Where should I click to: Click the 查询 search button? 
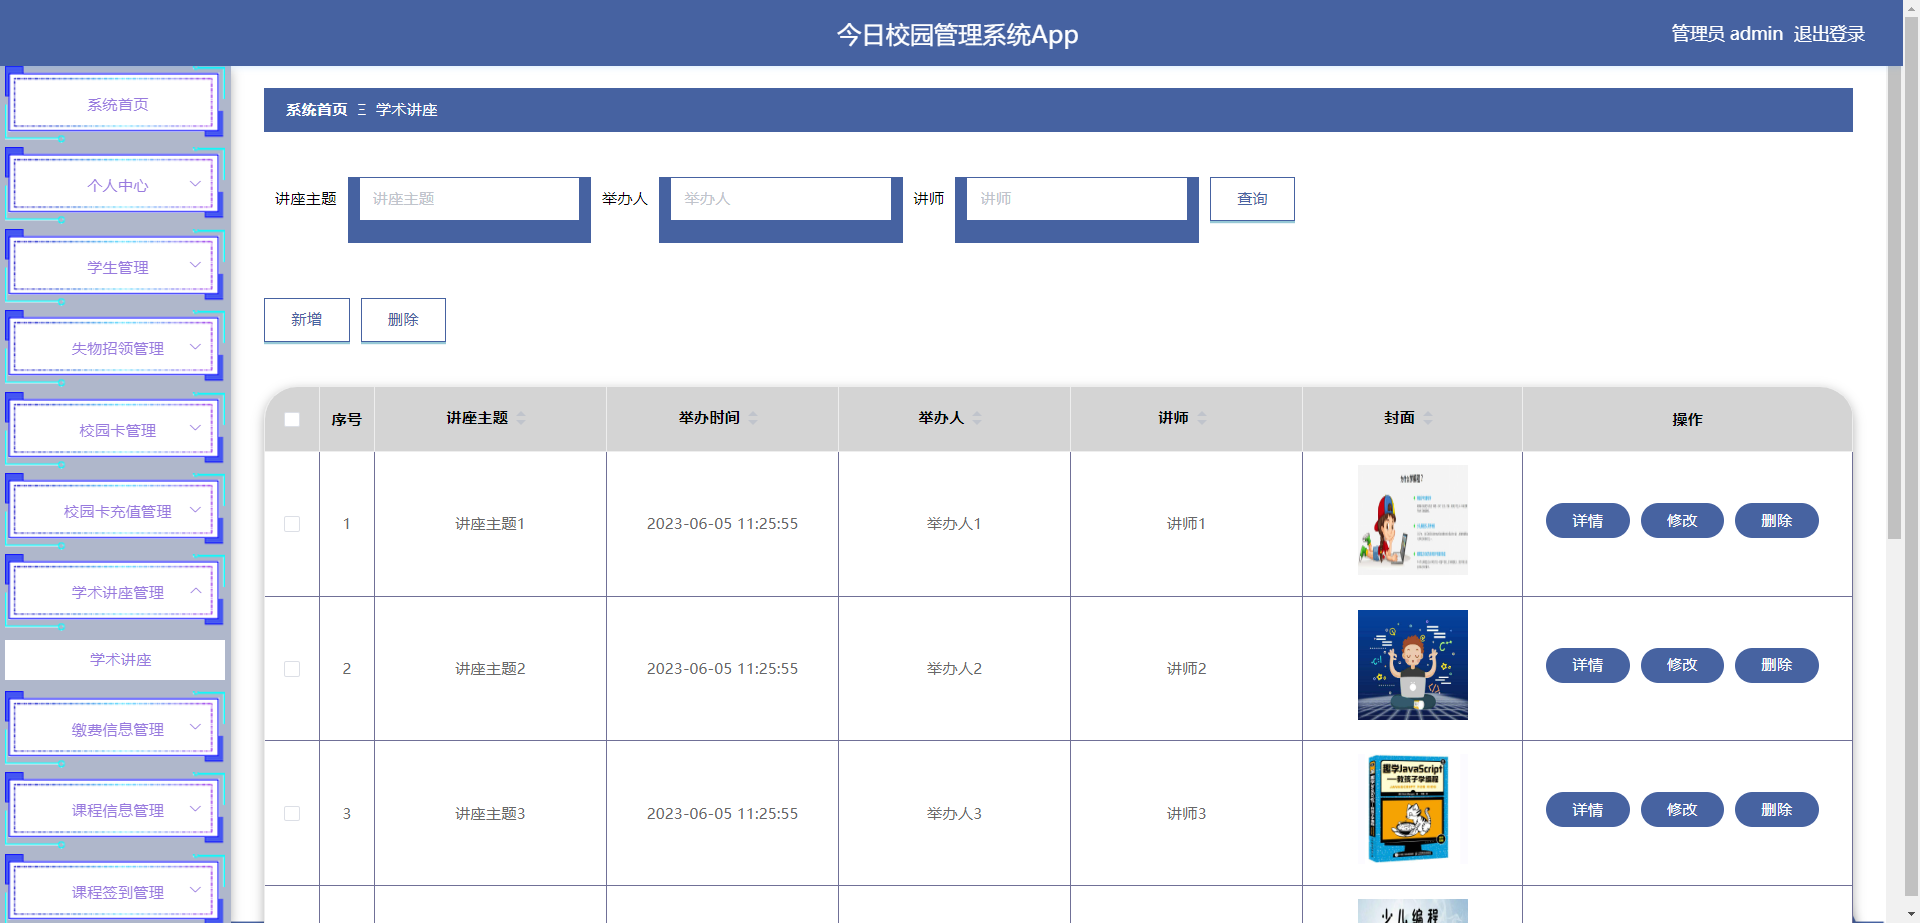(x=1252, y=199)
